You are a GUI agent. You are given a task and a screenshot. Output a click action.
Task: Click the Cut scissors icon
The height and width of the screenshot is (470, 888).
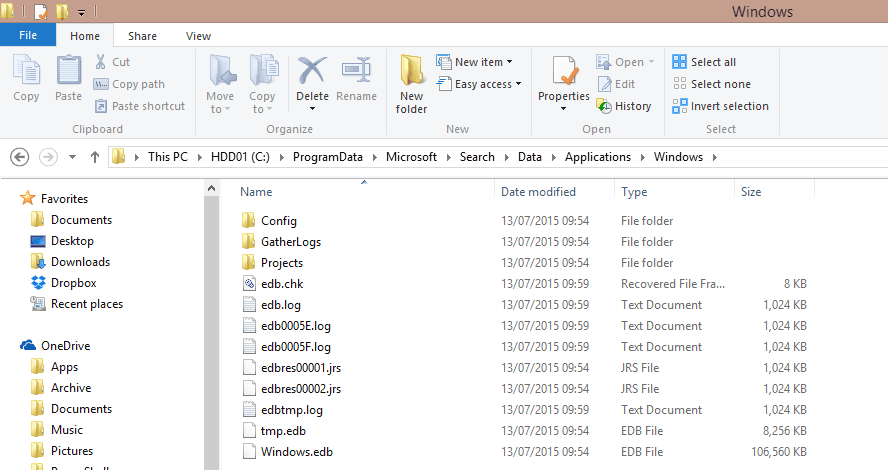tap(101, 62)
